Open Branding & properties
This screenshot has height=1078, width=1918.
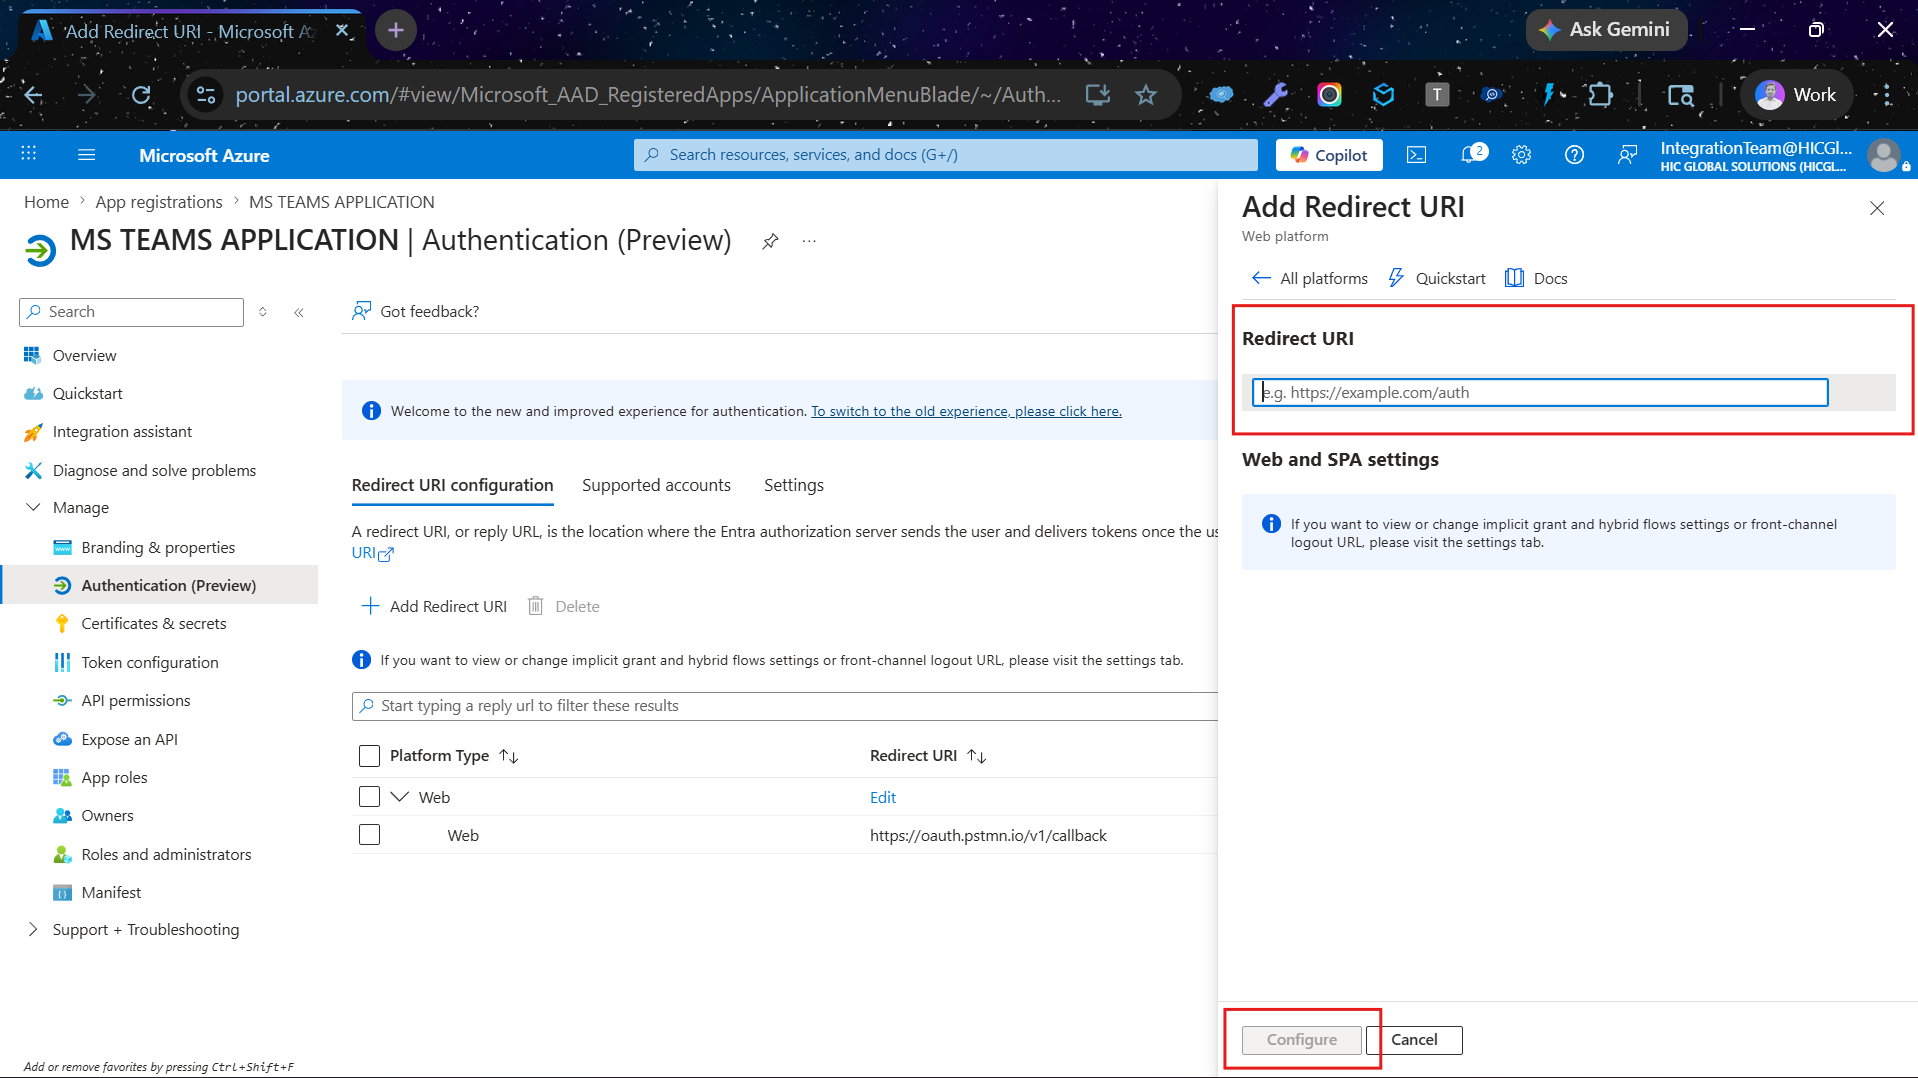[x=158, y=547]
